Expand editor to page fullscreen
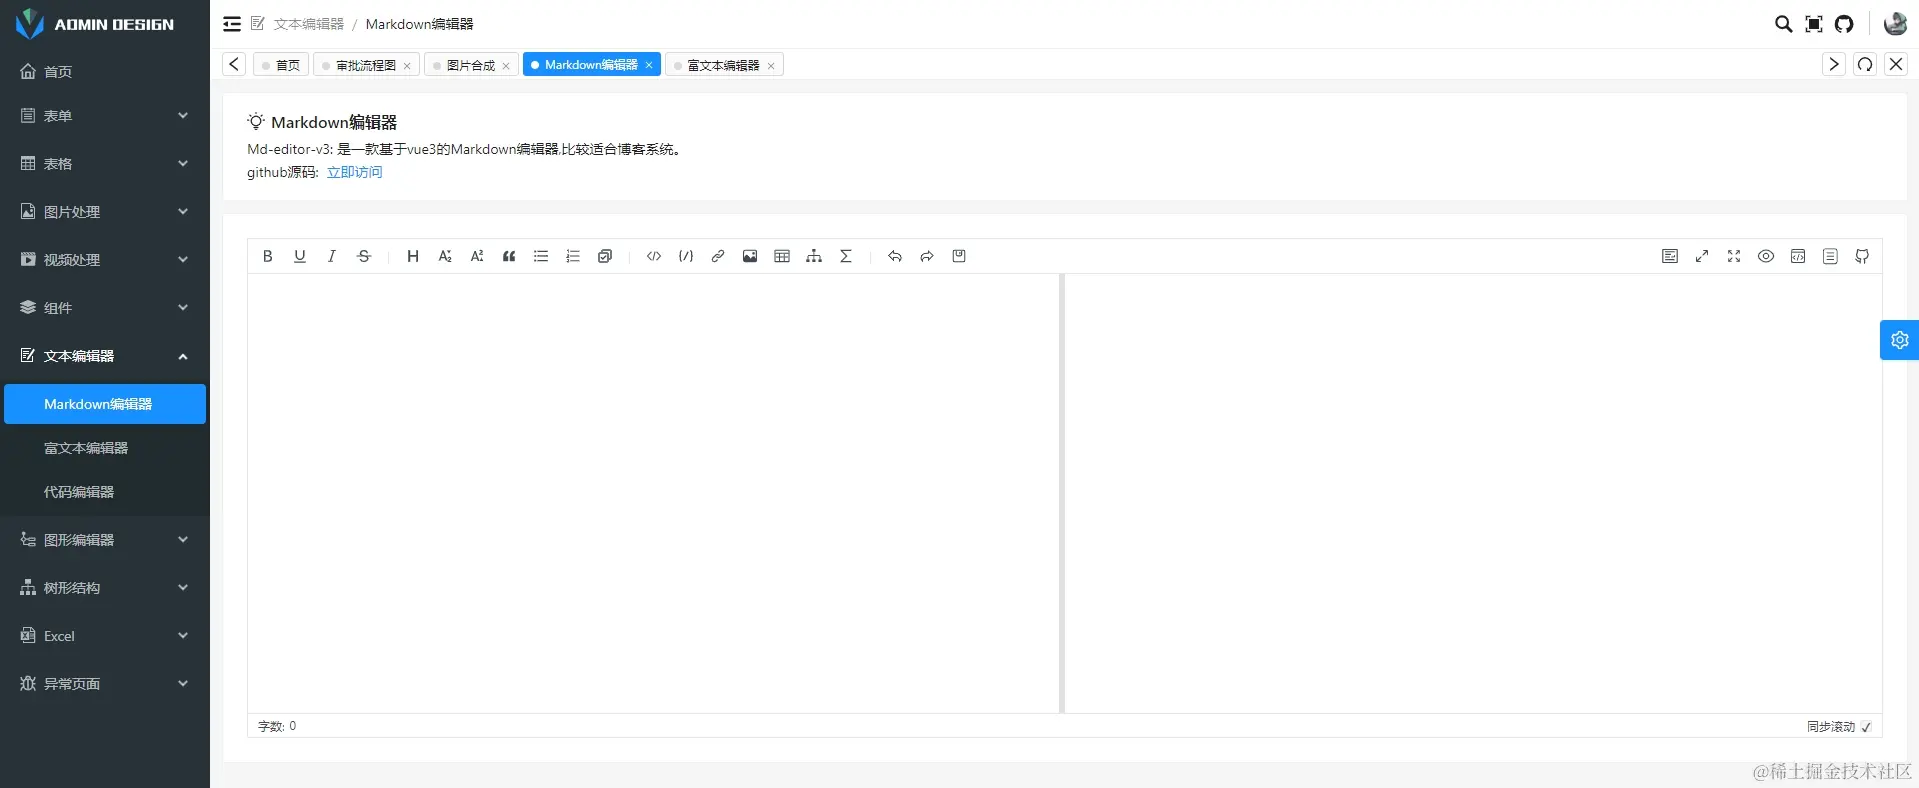Image resolution: width=1919 pixels, height=788 pixels. 1702,256
